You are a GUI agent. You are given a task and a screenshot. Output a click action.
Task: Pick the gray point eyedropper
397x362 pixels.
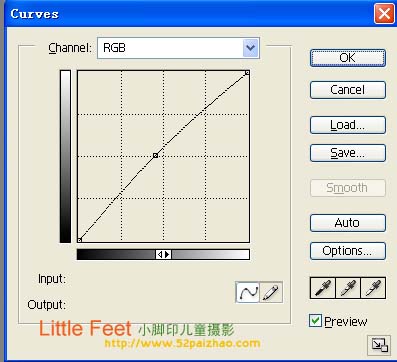pyautogui.click(x=348, y=288)
